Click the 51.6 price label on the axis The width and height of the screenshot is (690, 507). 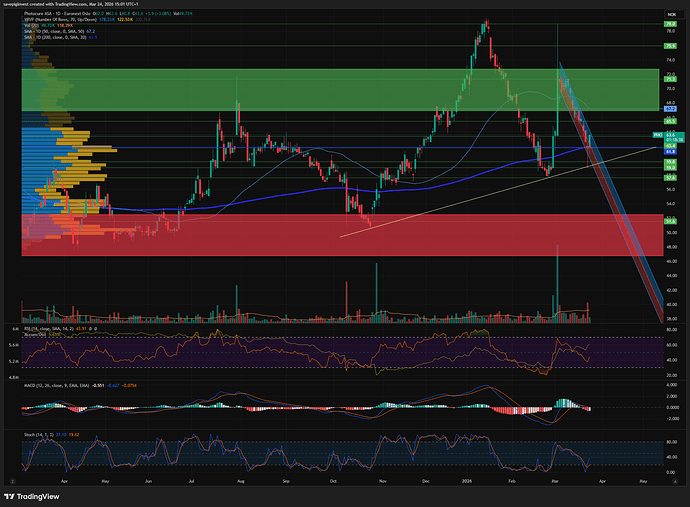pyautogui.click(x=670, y=221)
